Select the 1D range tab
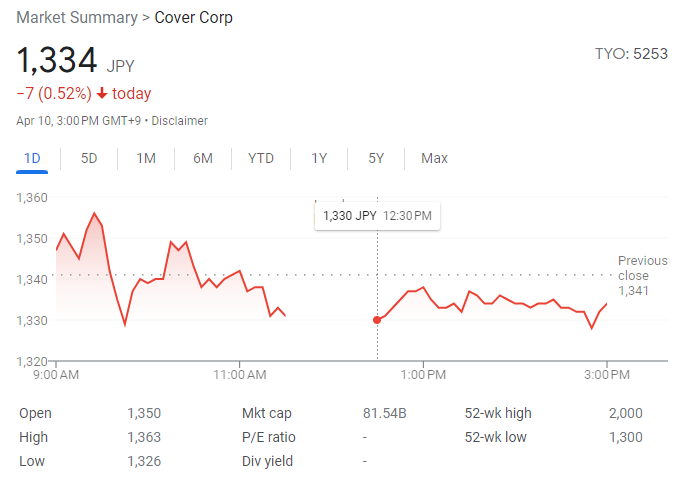 (x=32, y=158)
